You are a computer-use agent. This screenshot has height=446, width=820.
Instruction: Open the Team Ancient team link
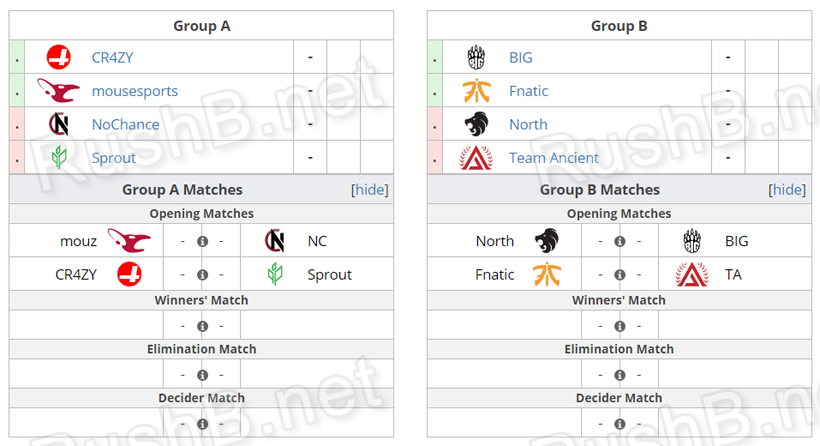[x=553, y=157]
